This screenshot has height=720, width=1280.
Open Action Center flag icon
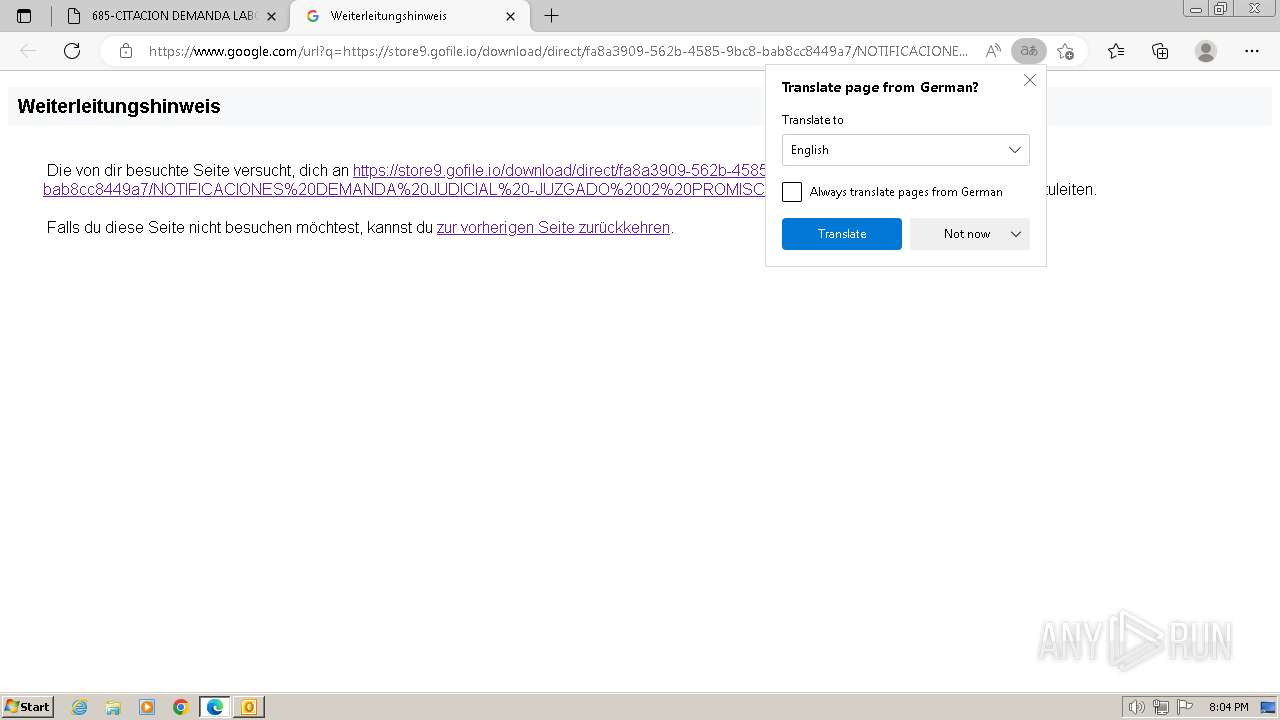(1185, 707)
